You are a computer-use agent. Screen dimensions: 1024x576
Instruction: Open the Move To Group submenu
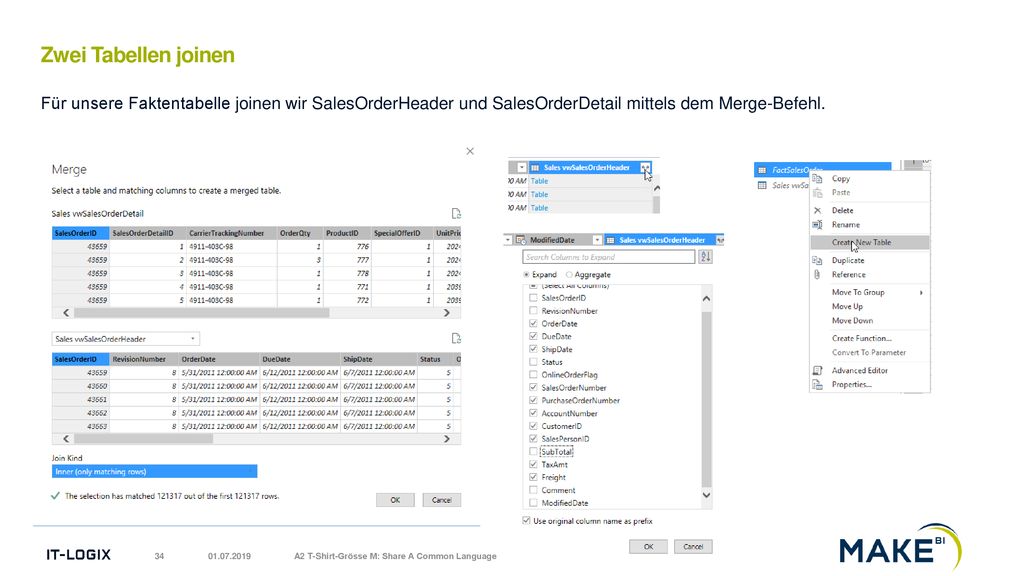[870, 293]
